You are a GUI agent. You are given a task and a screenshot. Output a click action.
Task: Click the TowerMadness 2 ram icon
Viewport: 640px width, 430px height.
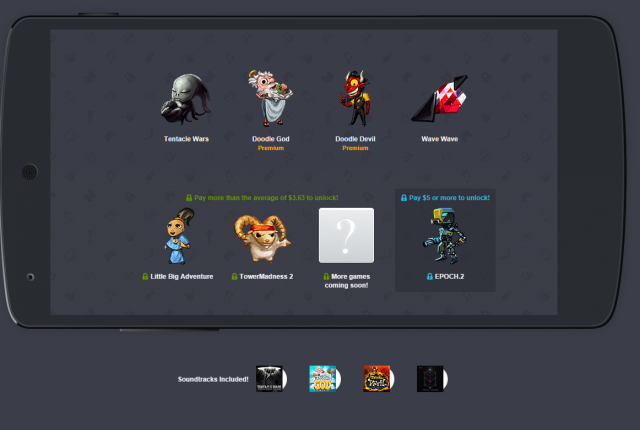point(262,238)
